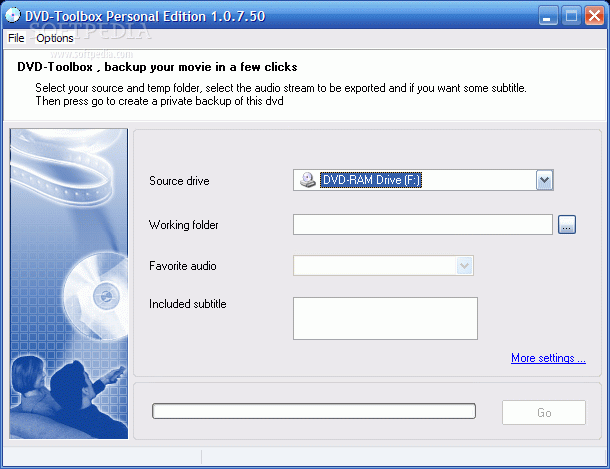
Task: Click the film and disc sidebar image
Action: (x=68, y=284)
